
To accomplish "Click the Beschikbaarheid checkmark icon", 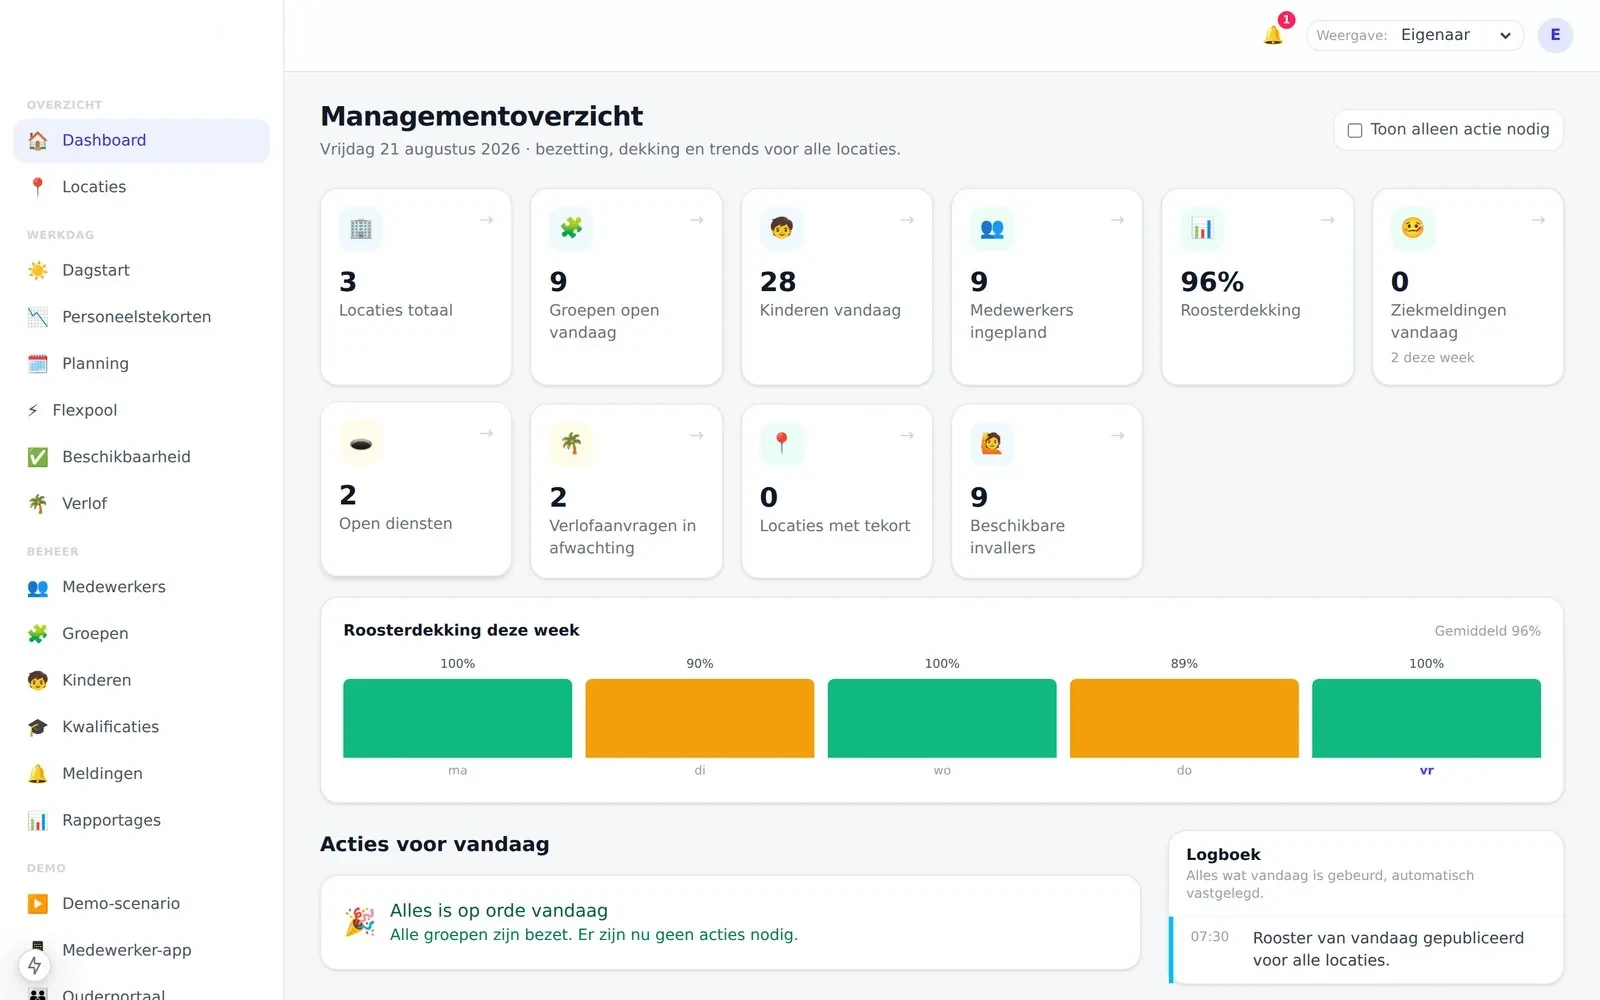I will click(x=38, y=457).
